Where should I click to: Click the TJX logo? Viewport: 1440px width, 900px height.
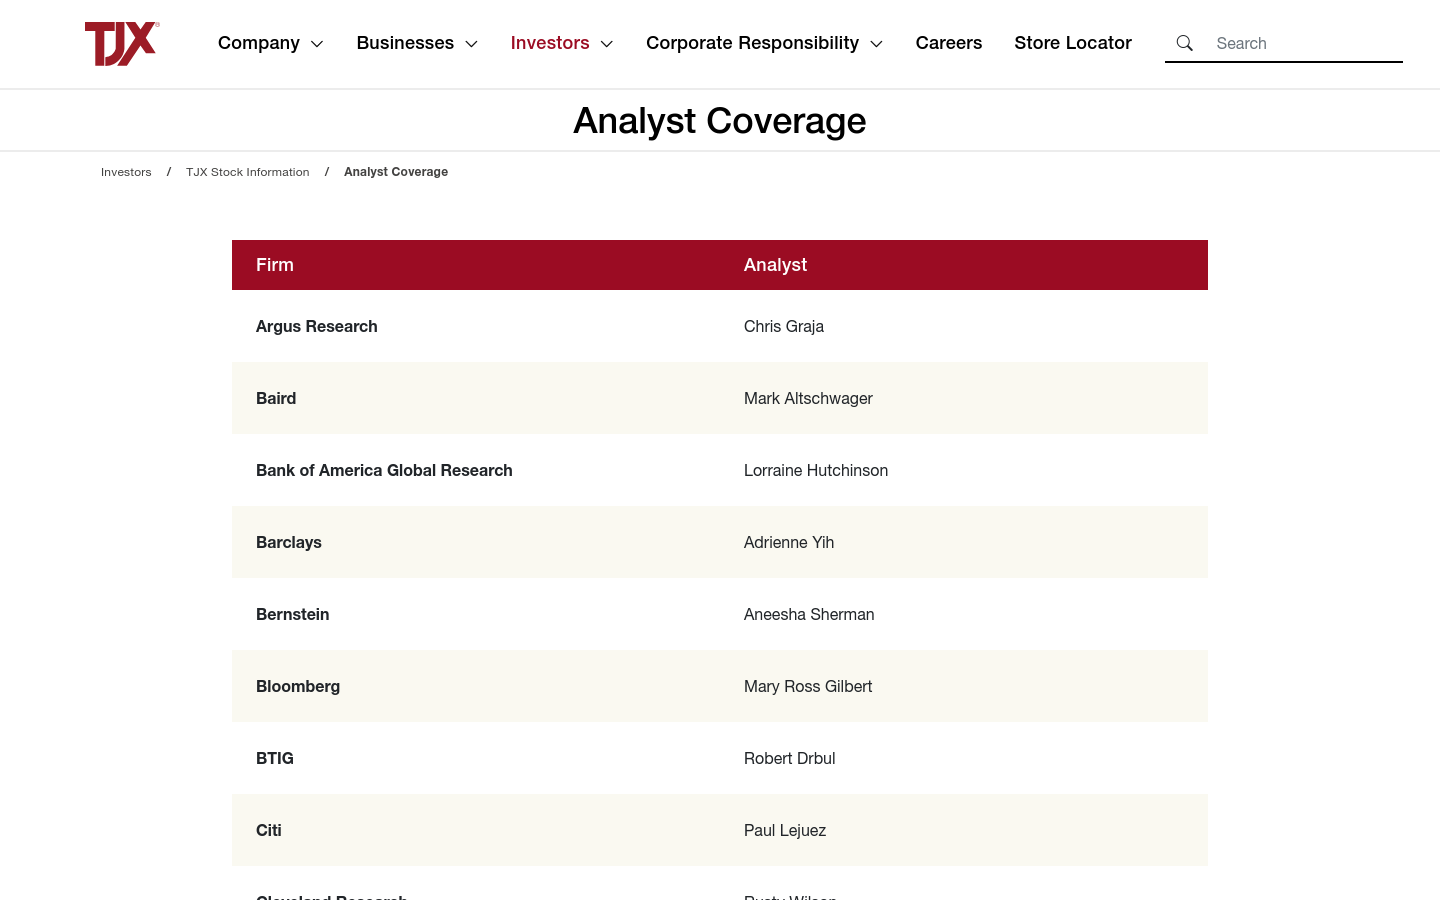pyautogui.click(x=122, y=44)
